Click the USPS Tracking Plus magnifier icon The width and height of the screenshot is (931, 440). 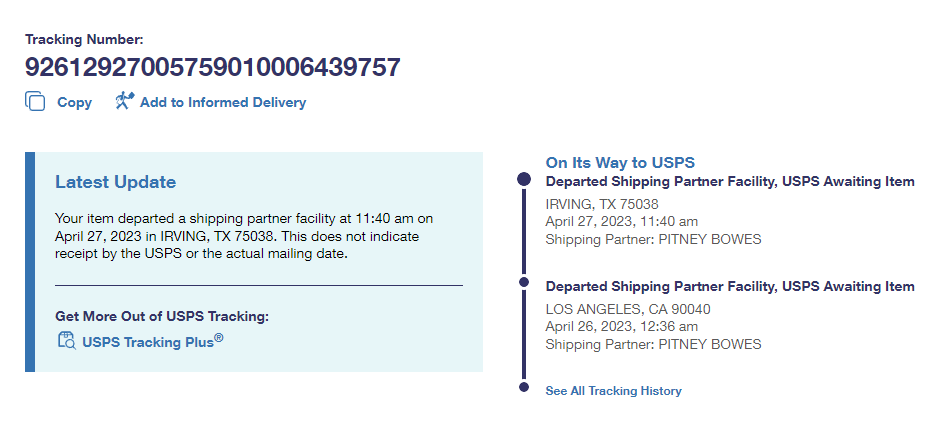click(66, 341)
